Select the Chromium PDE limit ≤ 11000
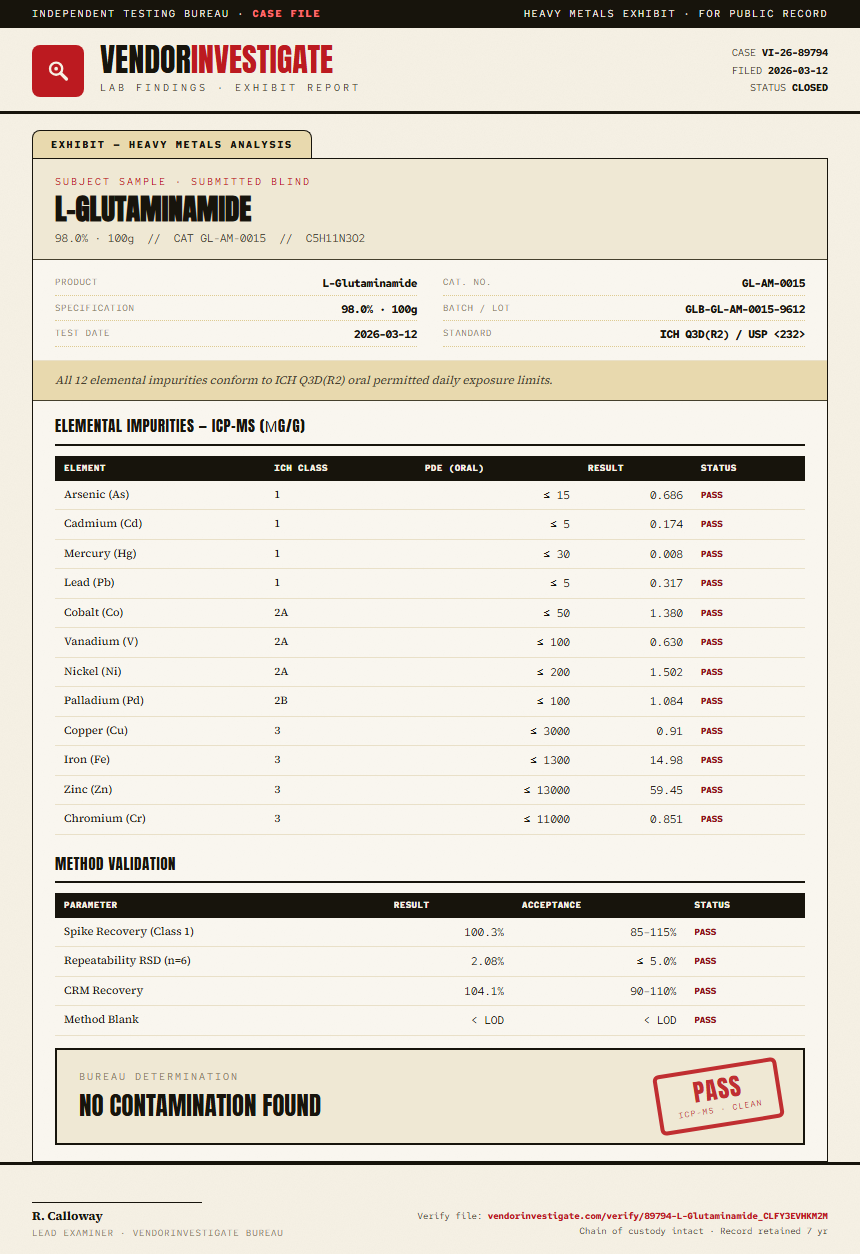This screenshot has height=1254, width=860. (547, 819)
